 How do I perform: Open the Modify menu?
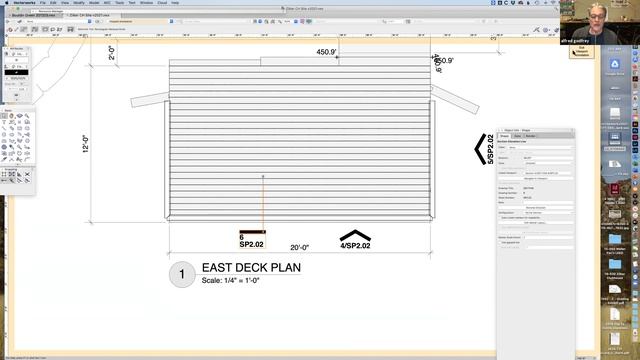tap(79, 2)
